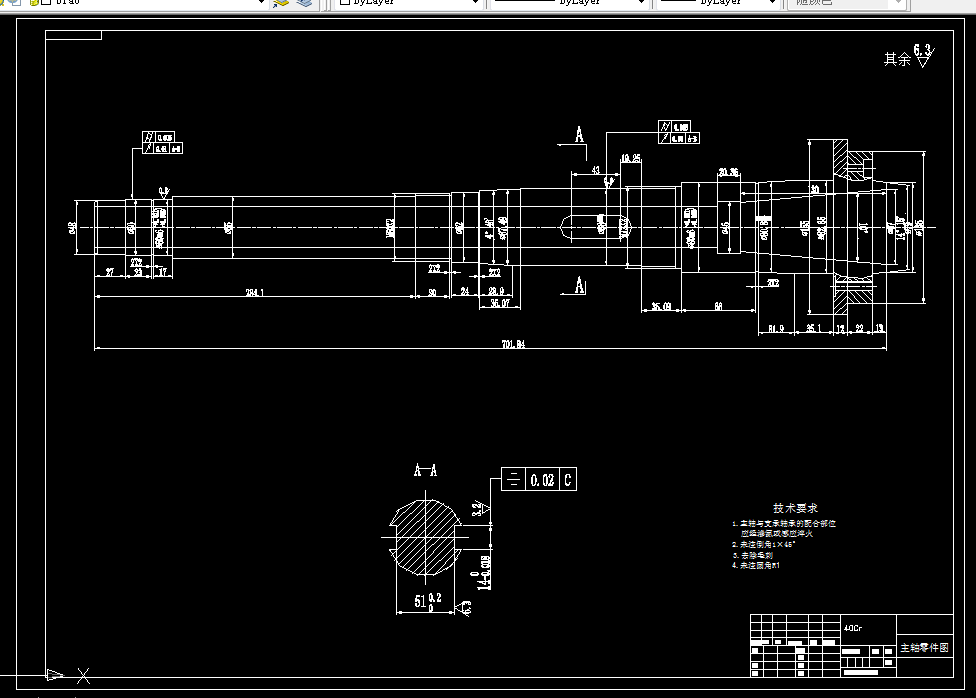This screenshot has height=698, width=976.
Task: Select the A—A section view label
Action: click(x=425, y=470)
